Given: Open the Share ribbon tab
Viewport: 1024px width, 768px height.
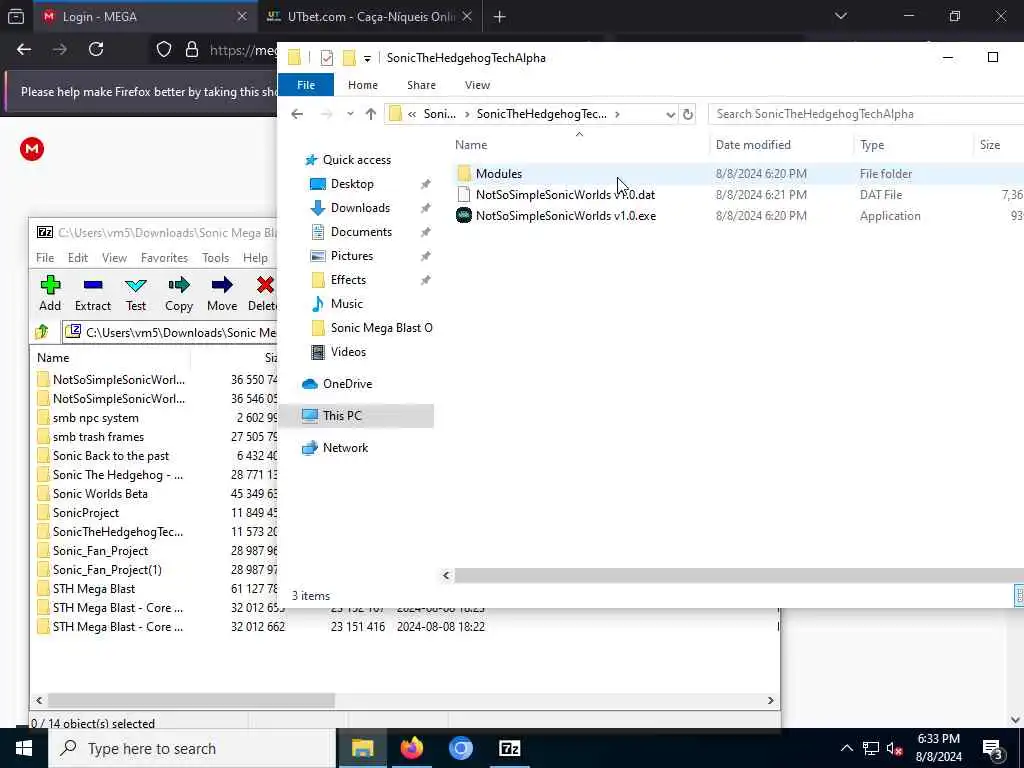Looking at the screenshot, I should 421,85.
